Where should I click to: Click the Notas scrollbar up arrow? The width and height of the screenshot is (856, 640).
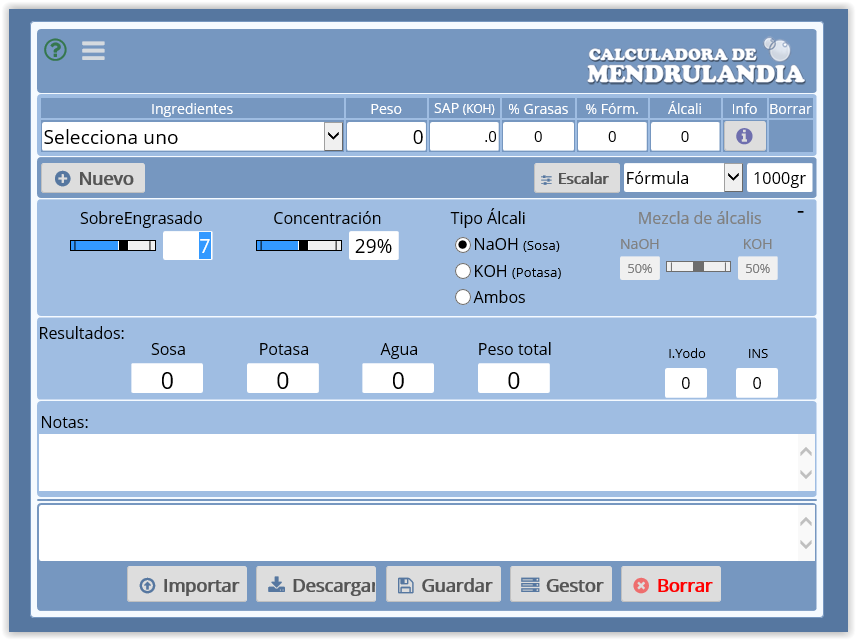806,452
